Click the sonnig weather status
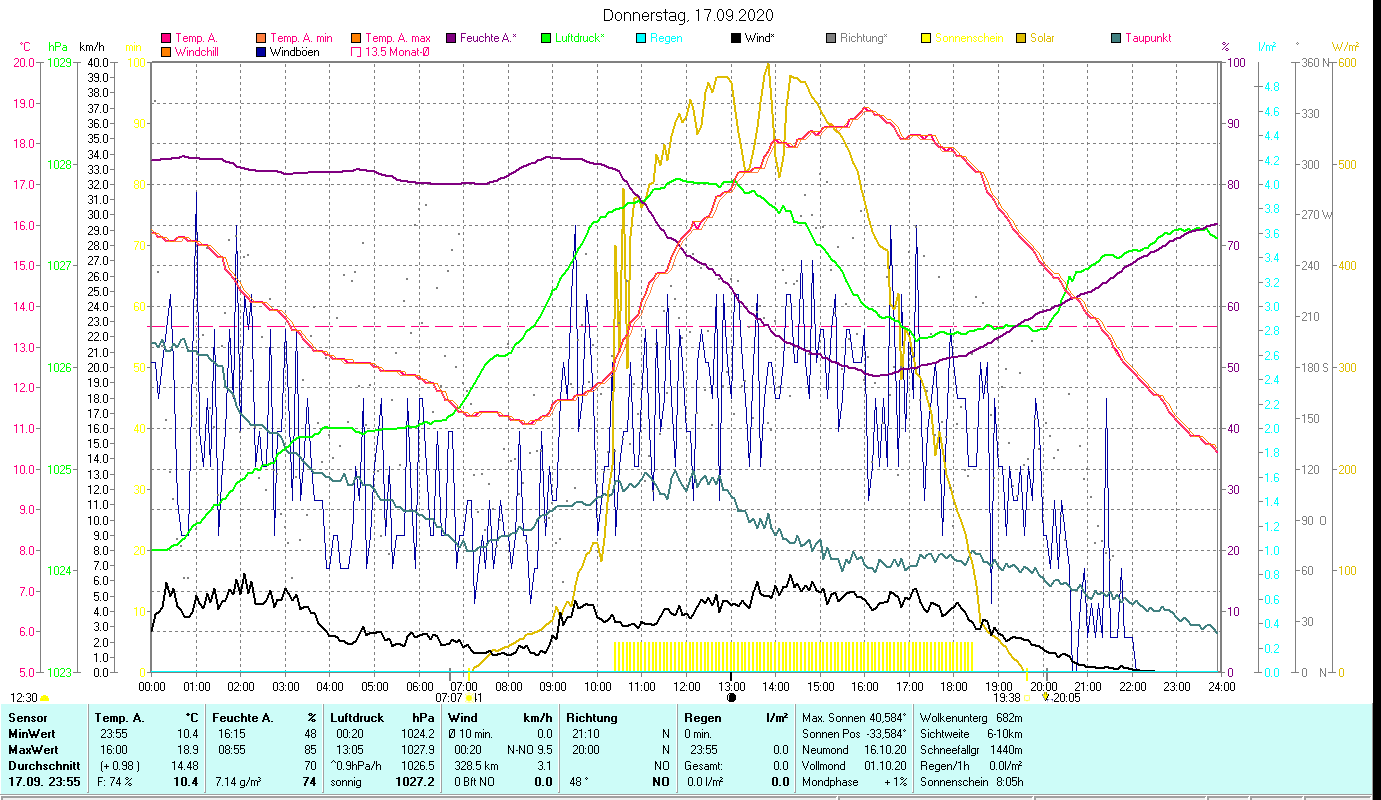Screen dimensions: 1381x800 346,782
